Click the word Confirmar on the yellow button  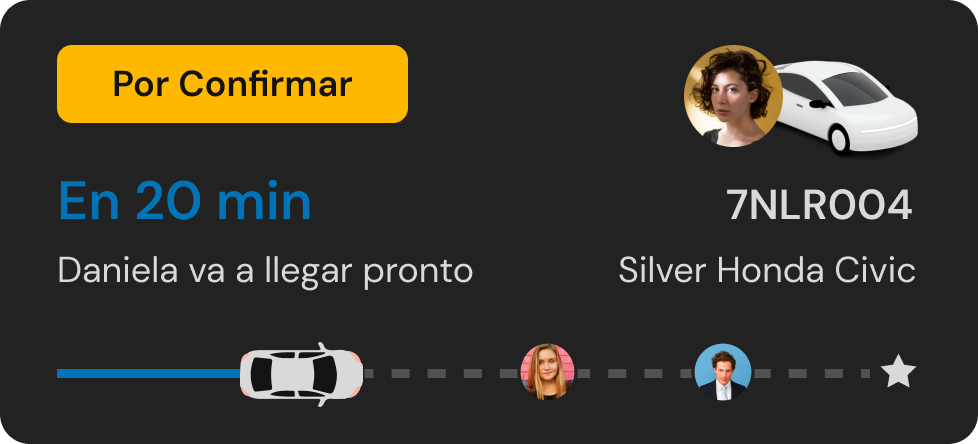click(266, 84)
